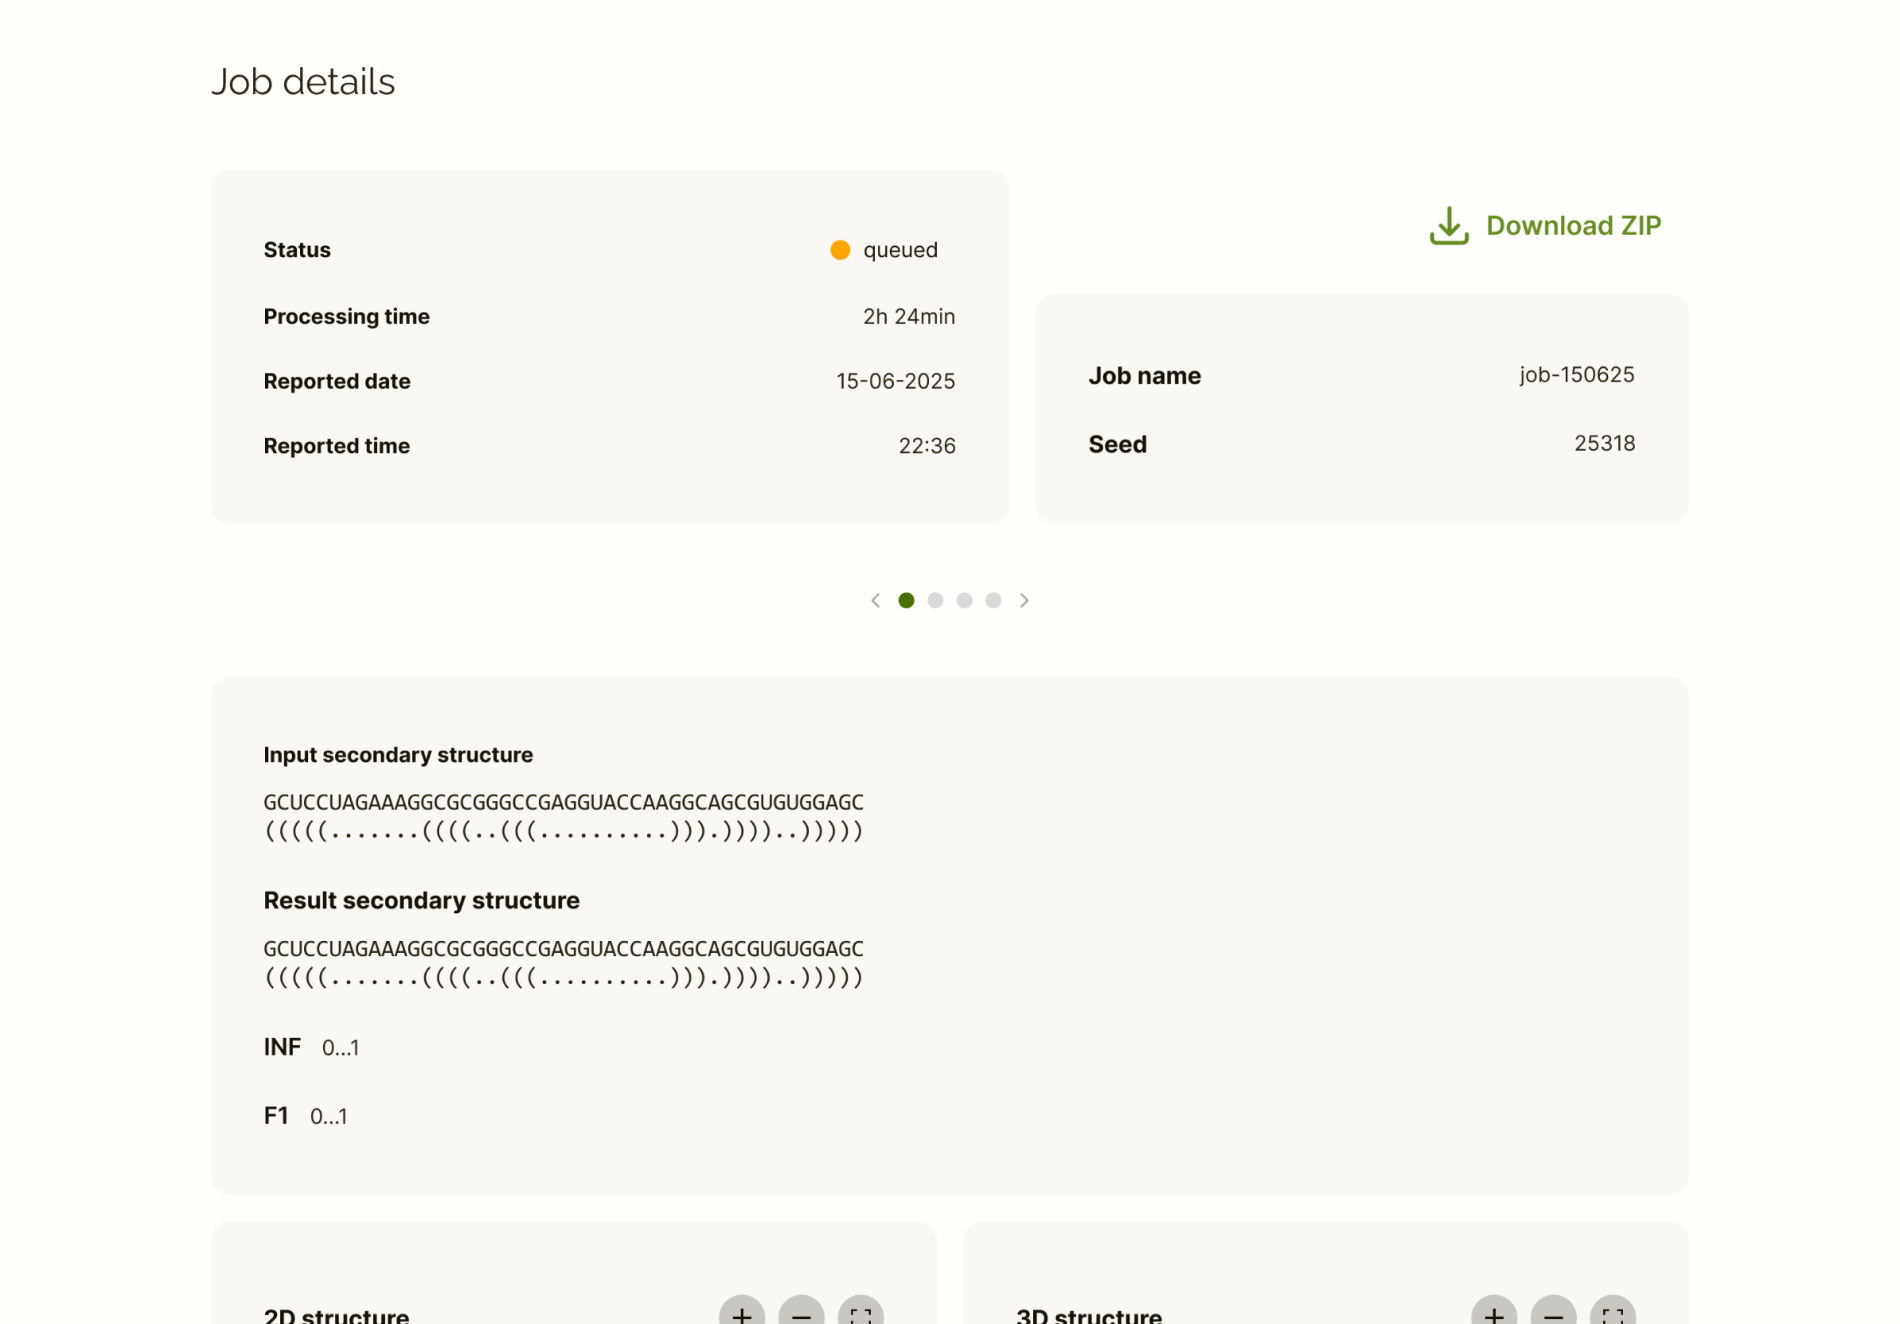Click the result secondary structure dot-bracket string

pos(563,977)
